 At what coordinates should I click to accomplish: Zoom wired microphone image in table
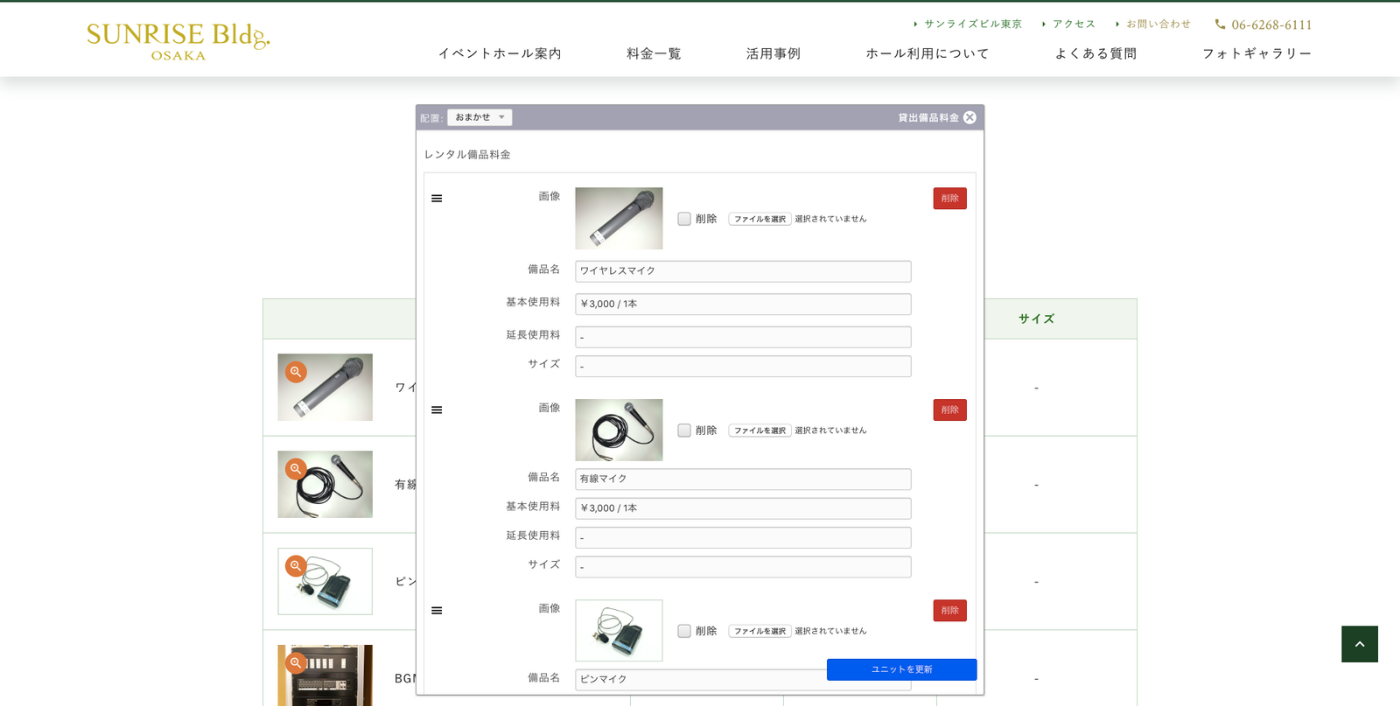tap(295, 469)
